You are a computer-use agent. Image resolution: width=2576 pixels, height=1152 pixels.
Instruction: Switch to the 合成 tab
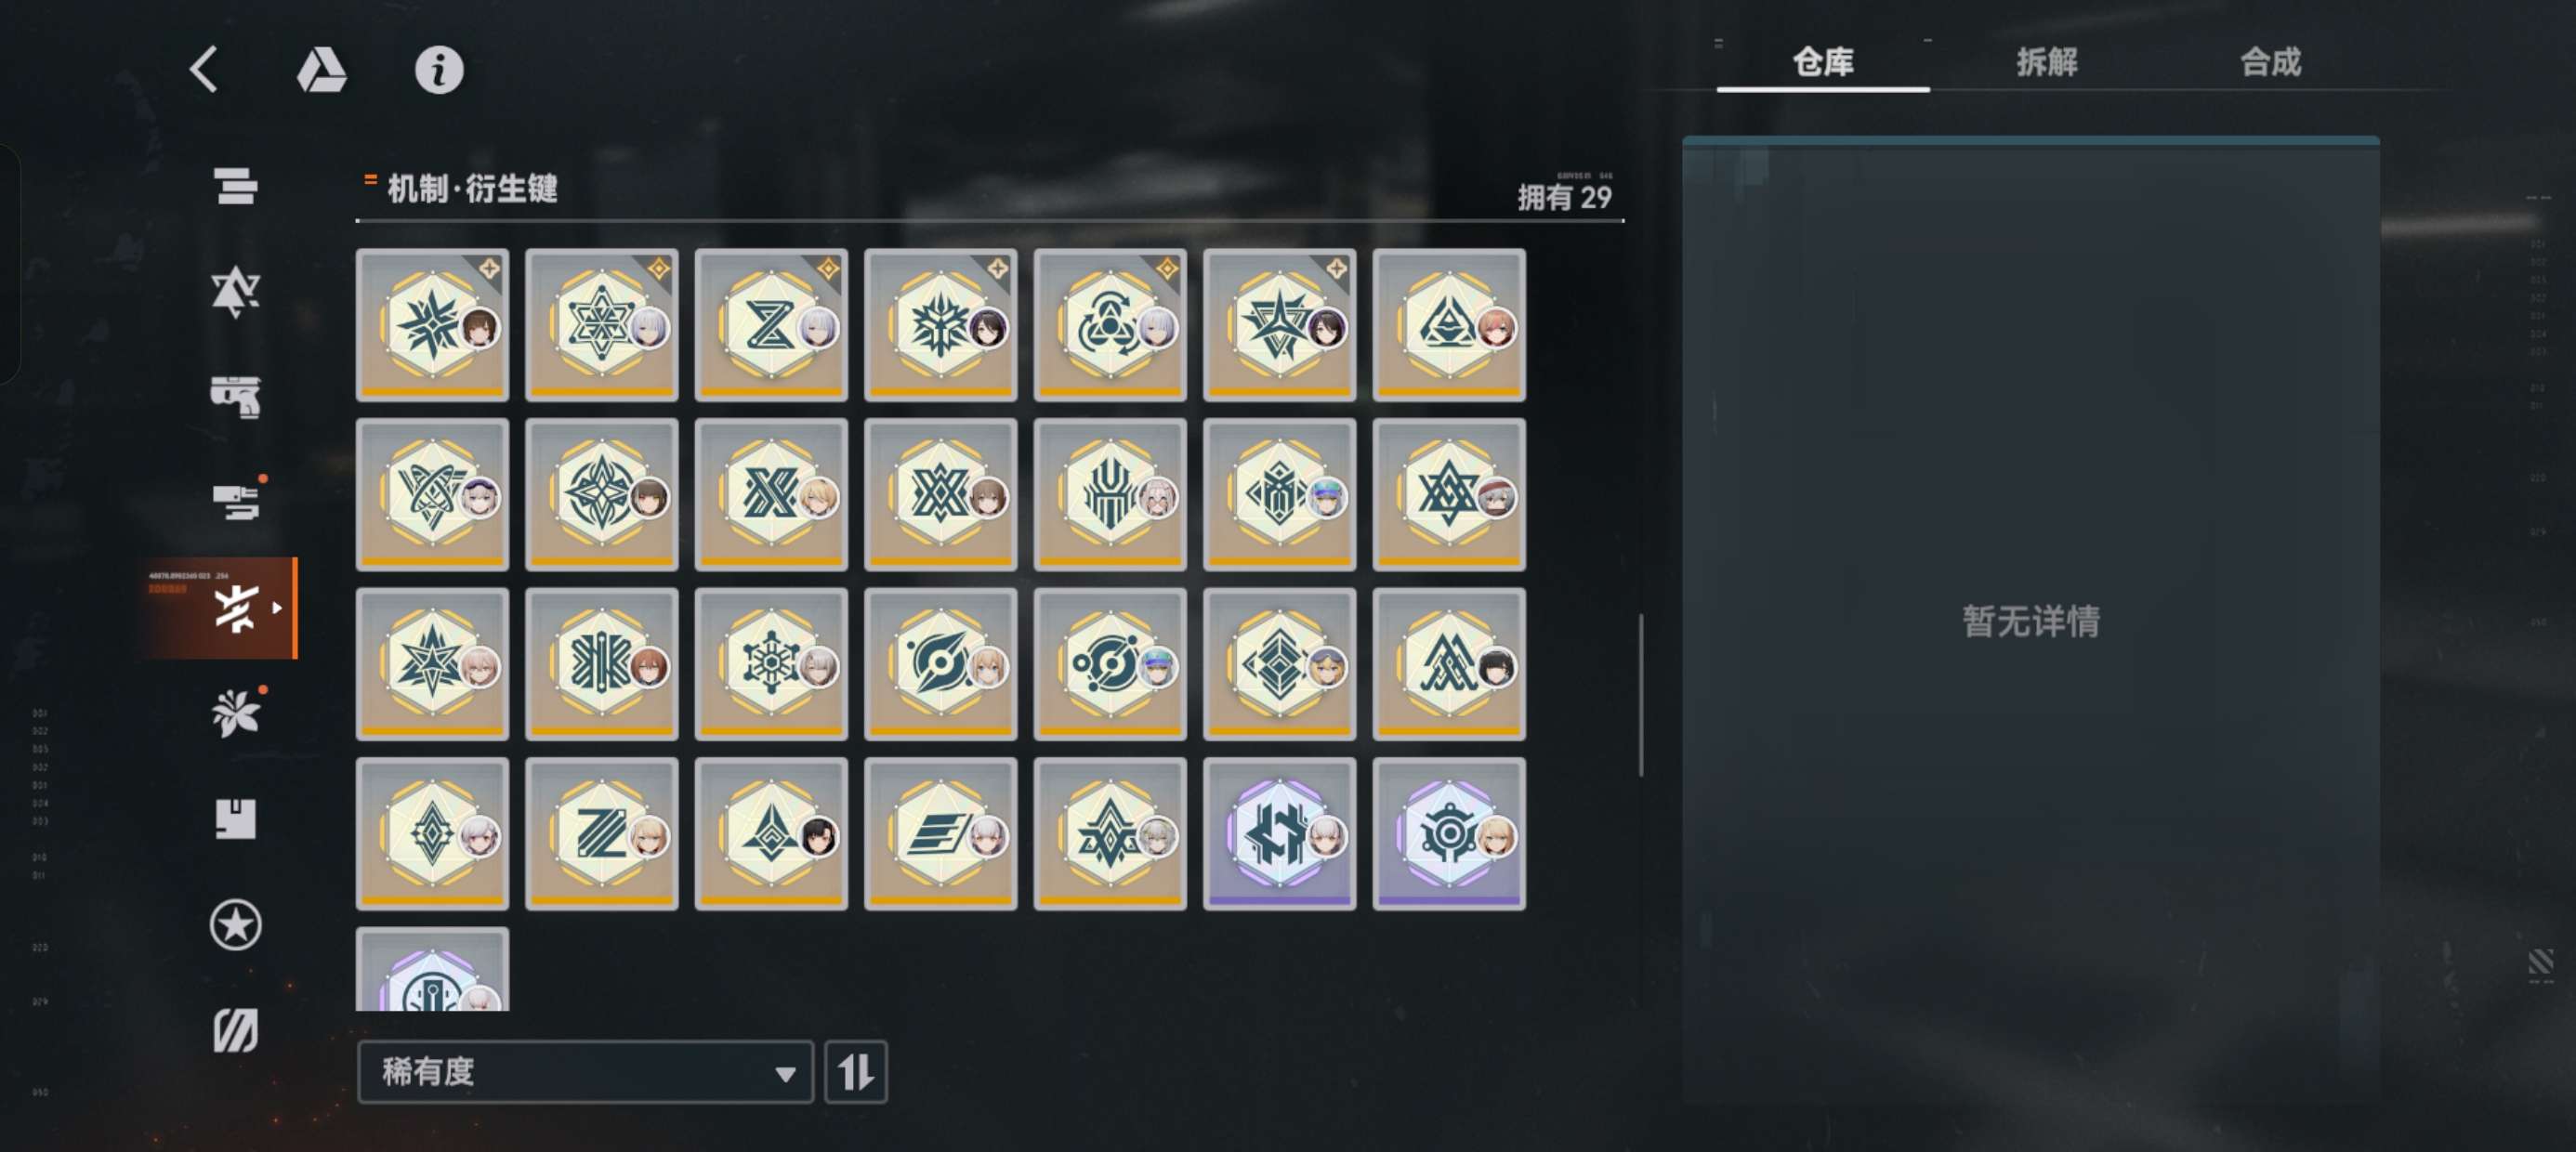click(2270, 62)
